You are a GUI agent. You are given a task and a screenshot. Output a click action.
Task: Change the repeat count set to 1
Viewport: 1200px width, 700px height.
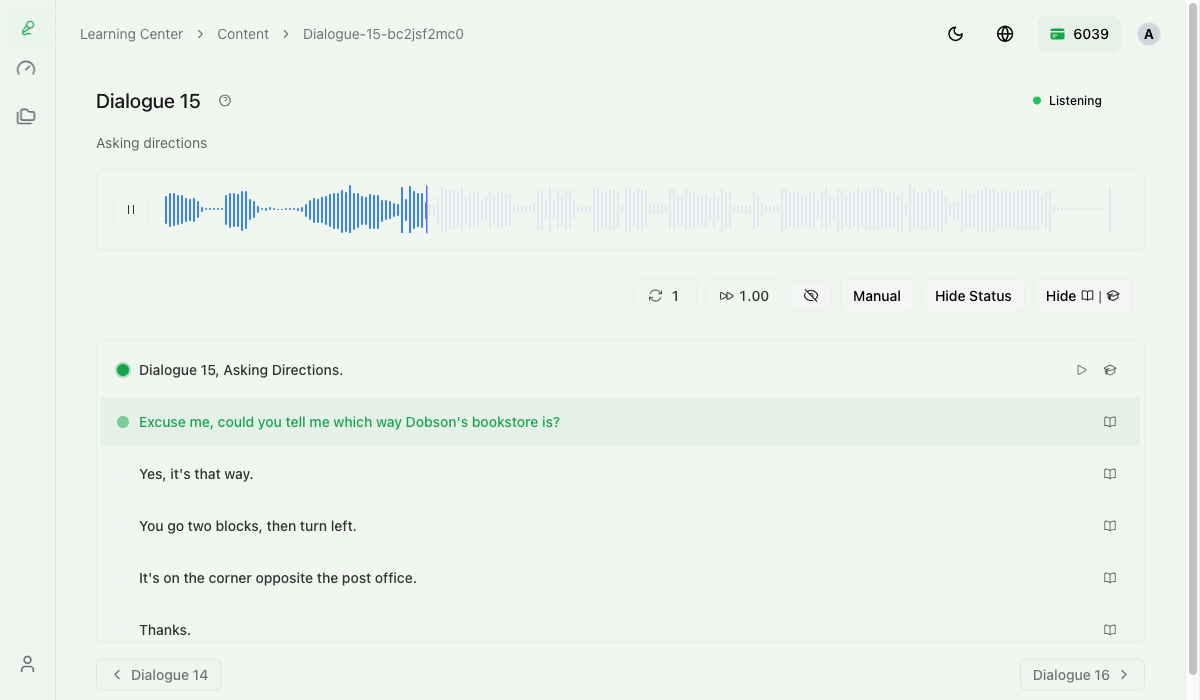click(x=665, y=296)
